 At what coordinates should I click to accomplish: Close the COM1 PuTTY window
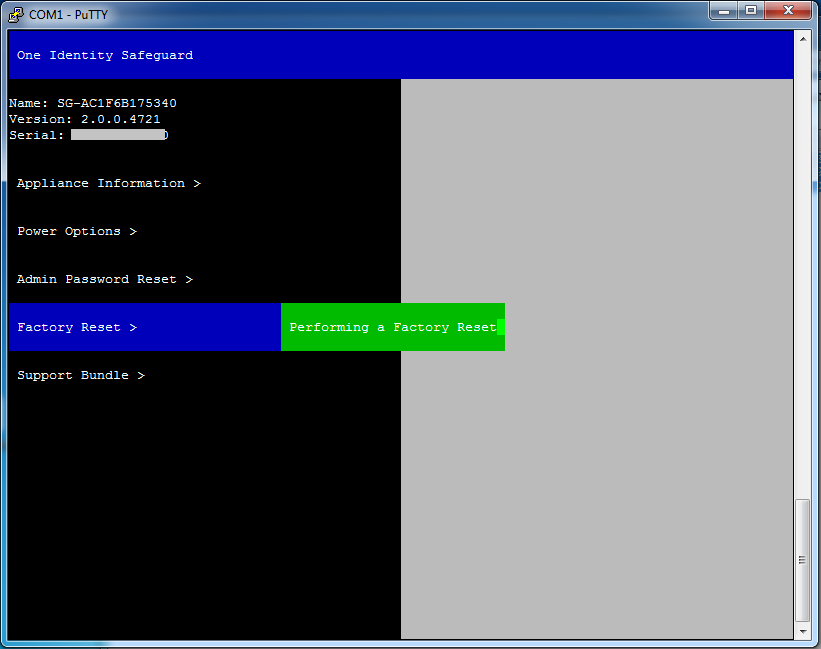pyautogui.click(x=788, y=10)
